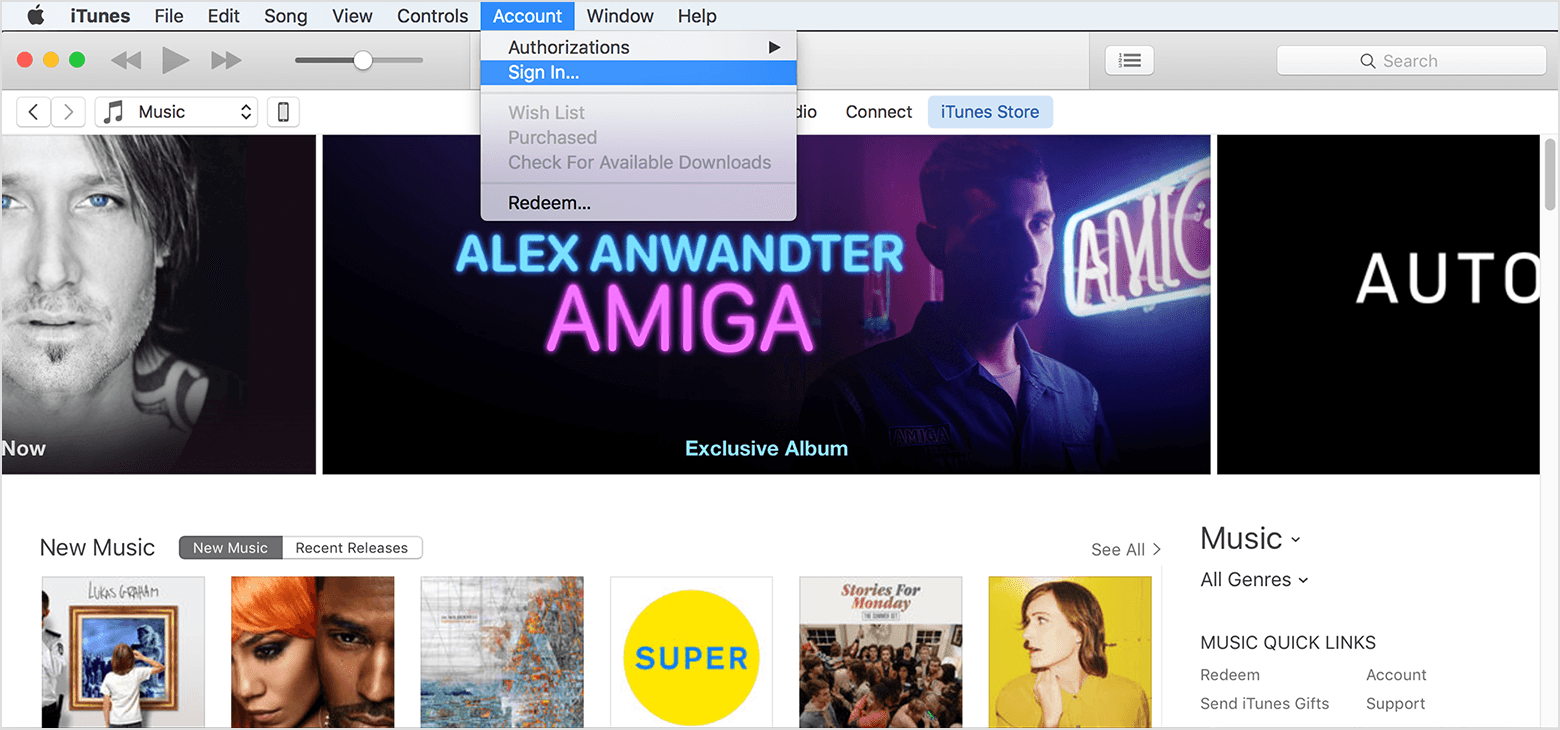Open the Lukas Graham album cover
This screenshot has width=1560, height=730.
tap(123, 652)
